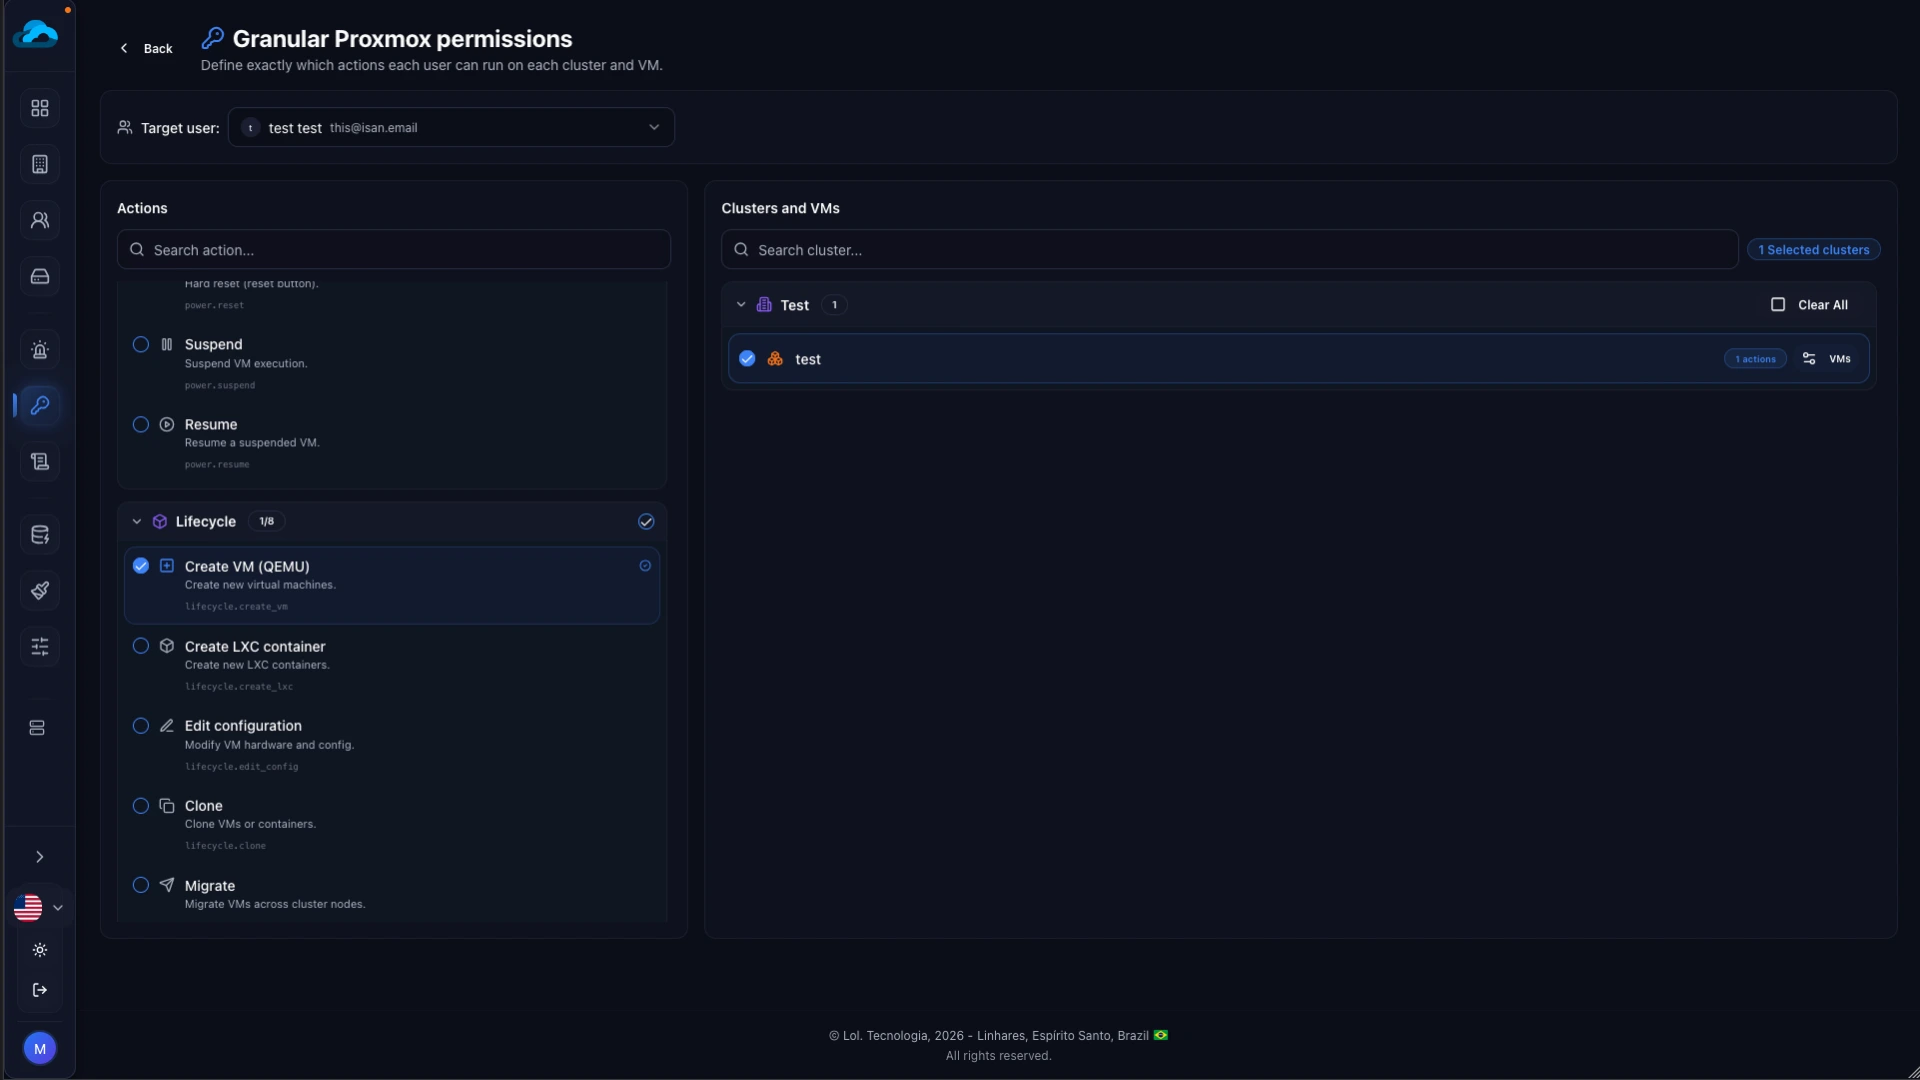Click the Resume play icon
The height and width of the screenshot is (1080, 1920).
pos(167,425)
